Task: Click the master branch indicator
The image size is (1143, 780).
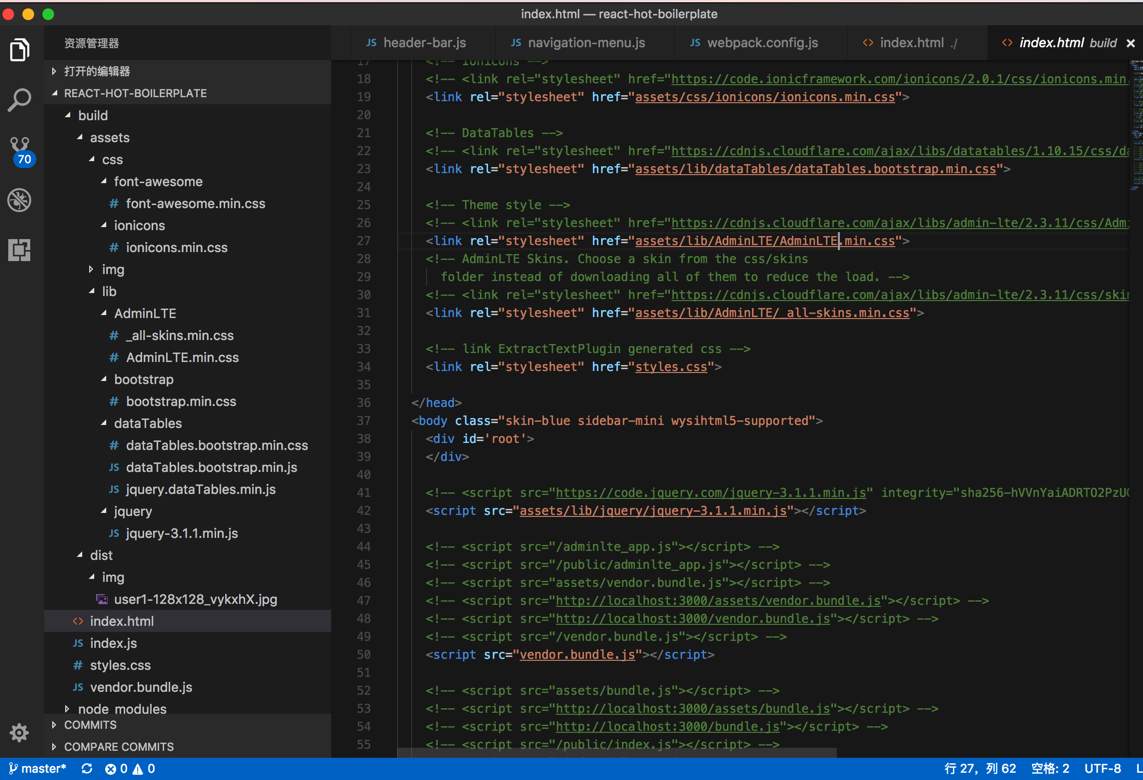Action: pyautogui.click(x=38, y=769)
